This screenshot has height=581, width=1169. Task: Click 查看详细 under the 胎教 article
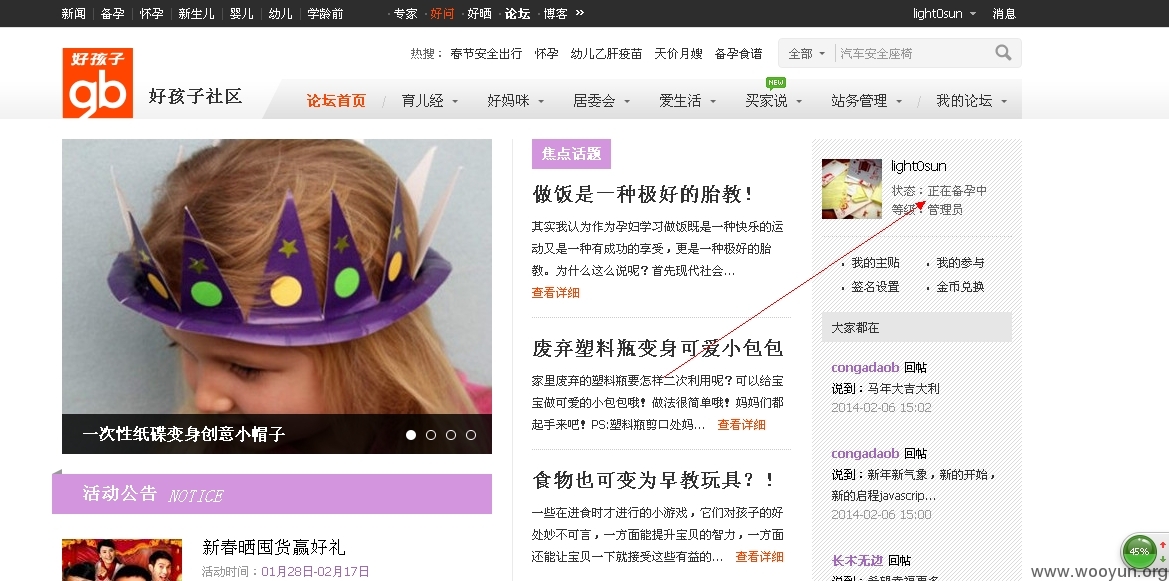click(555, 293)
